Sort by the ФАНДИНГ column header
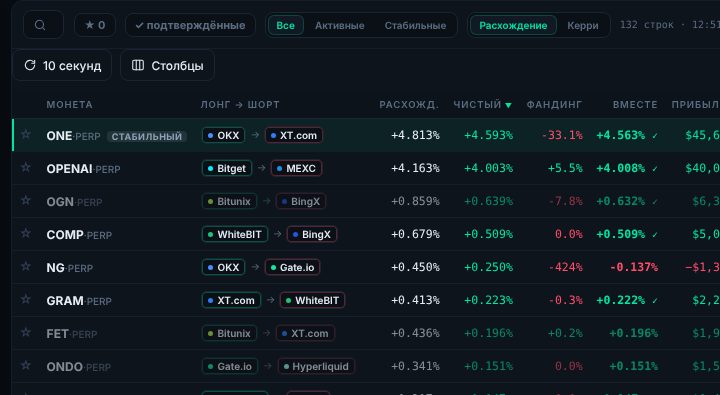The height and width of the screenshot is (395, 720). click(554, 105)
